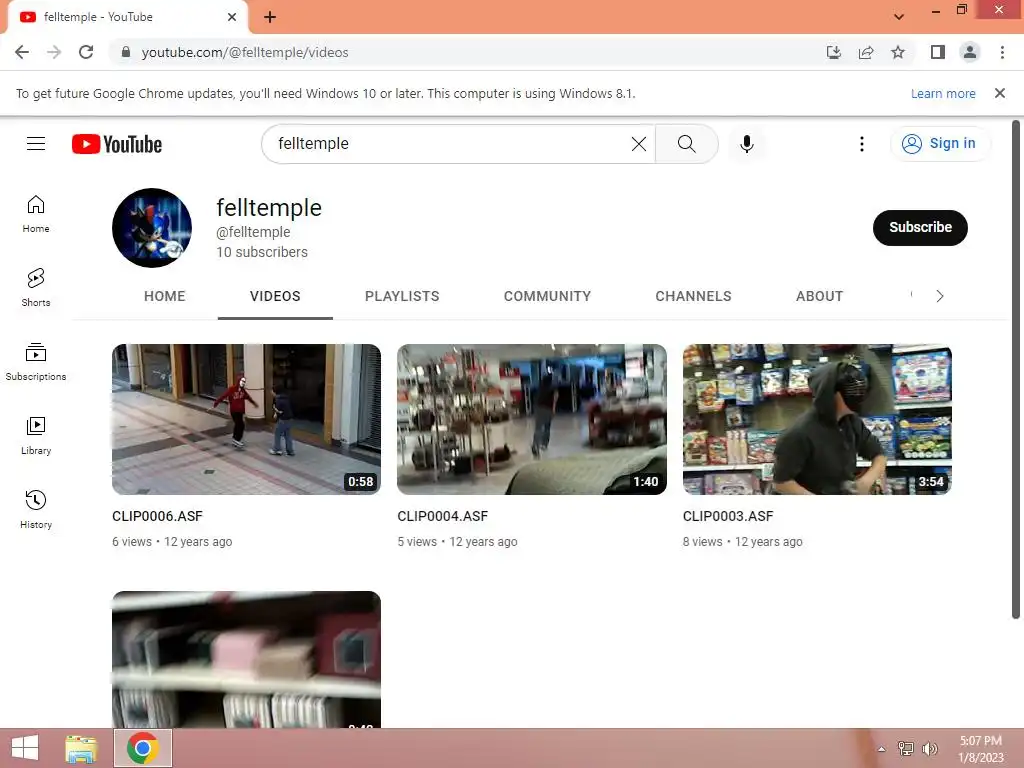Start voice search with the microphone icon
Viewport: 1024px width, 768px height.
[746, 144]
